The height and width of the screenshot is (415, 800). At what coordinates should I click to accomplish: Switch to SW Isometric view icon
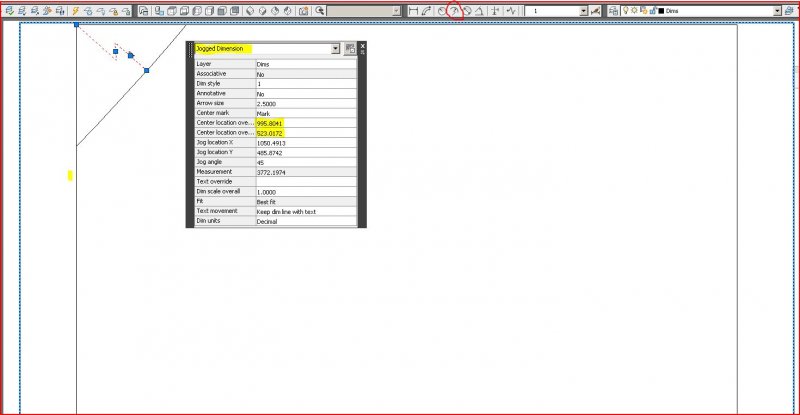(x=250, y=11)
